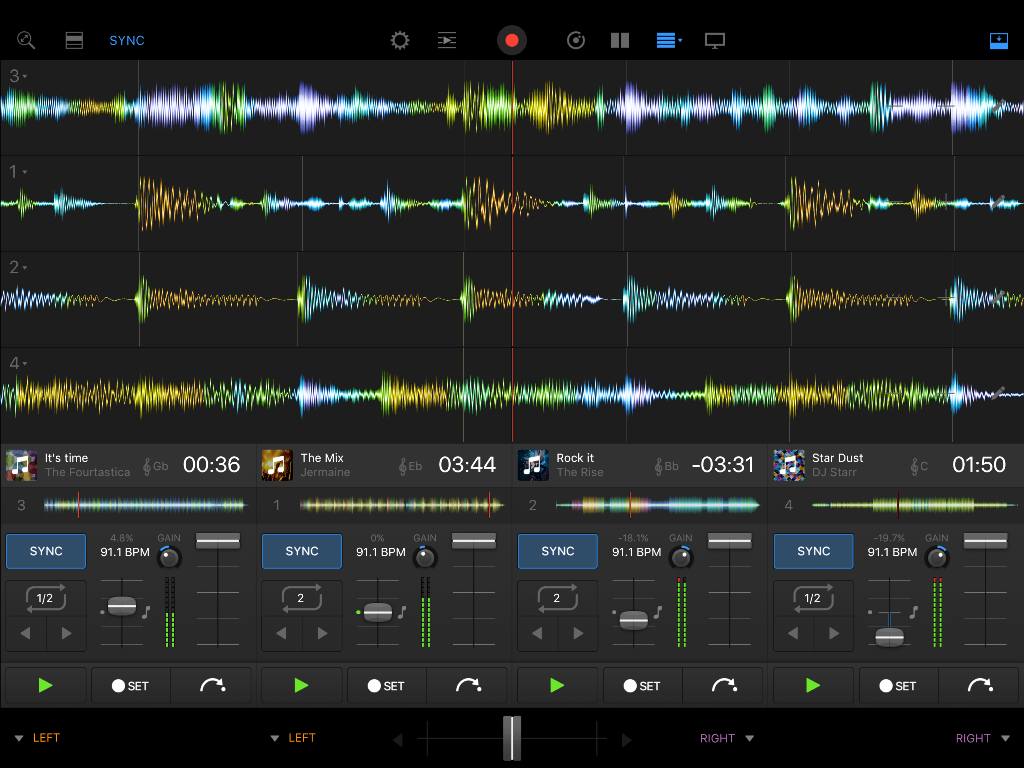Screen dimensions: 1024x768
Task: Switch to turntable view icon
Action: coord(575,41)
